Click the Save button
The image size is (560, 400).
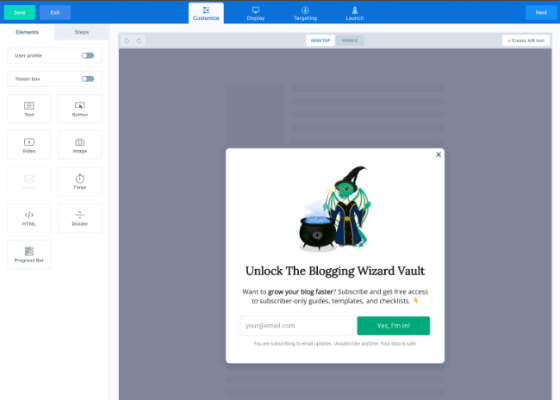[20, 12]
